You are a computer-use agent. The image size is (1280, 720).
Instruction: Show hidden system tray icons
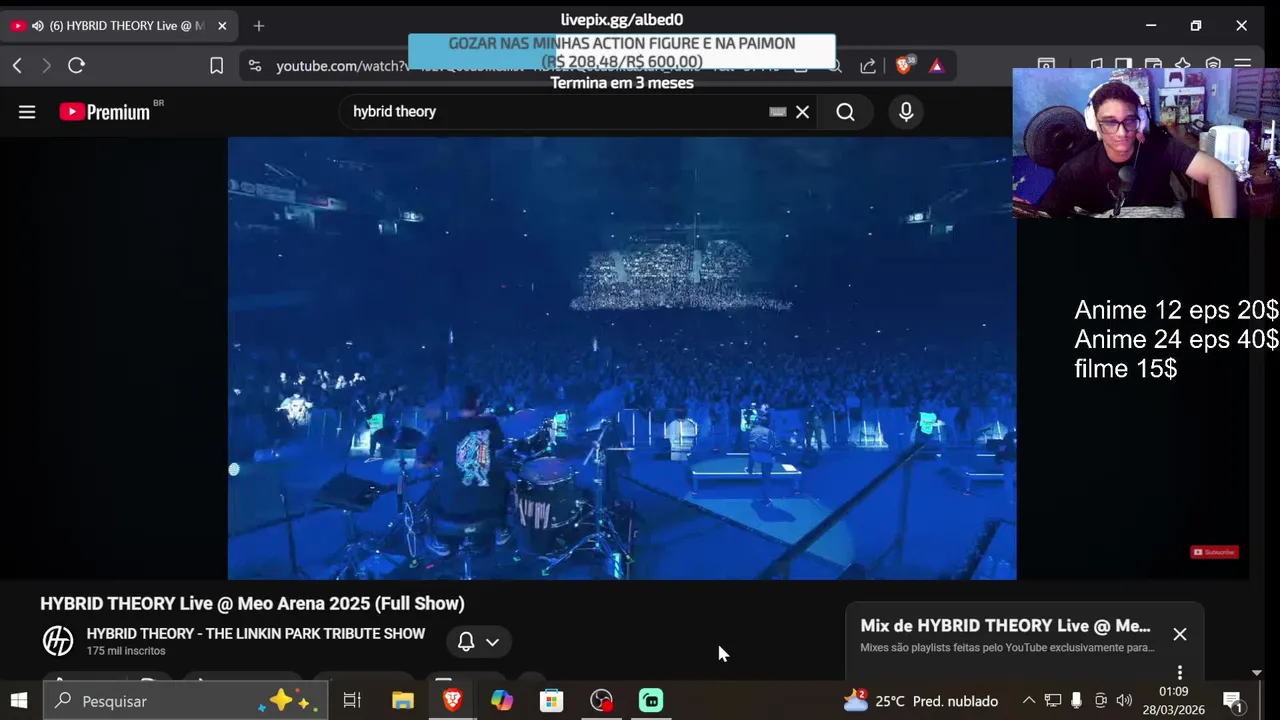[x=1028, y=701]
